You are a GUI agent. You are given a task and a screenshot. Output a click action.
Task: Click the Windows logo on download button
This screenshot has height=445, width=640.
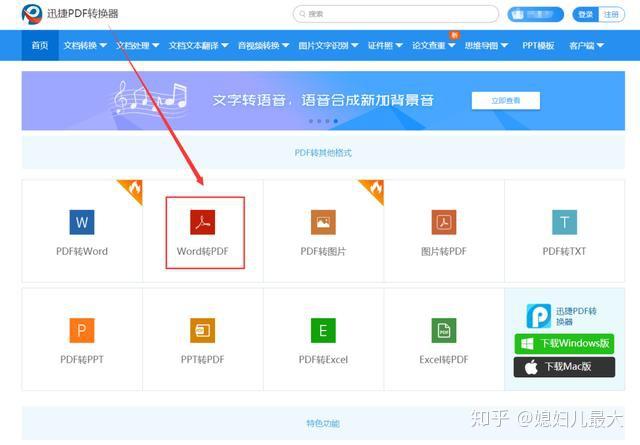527,344
